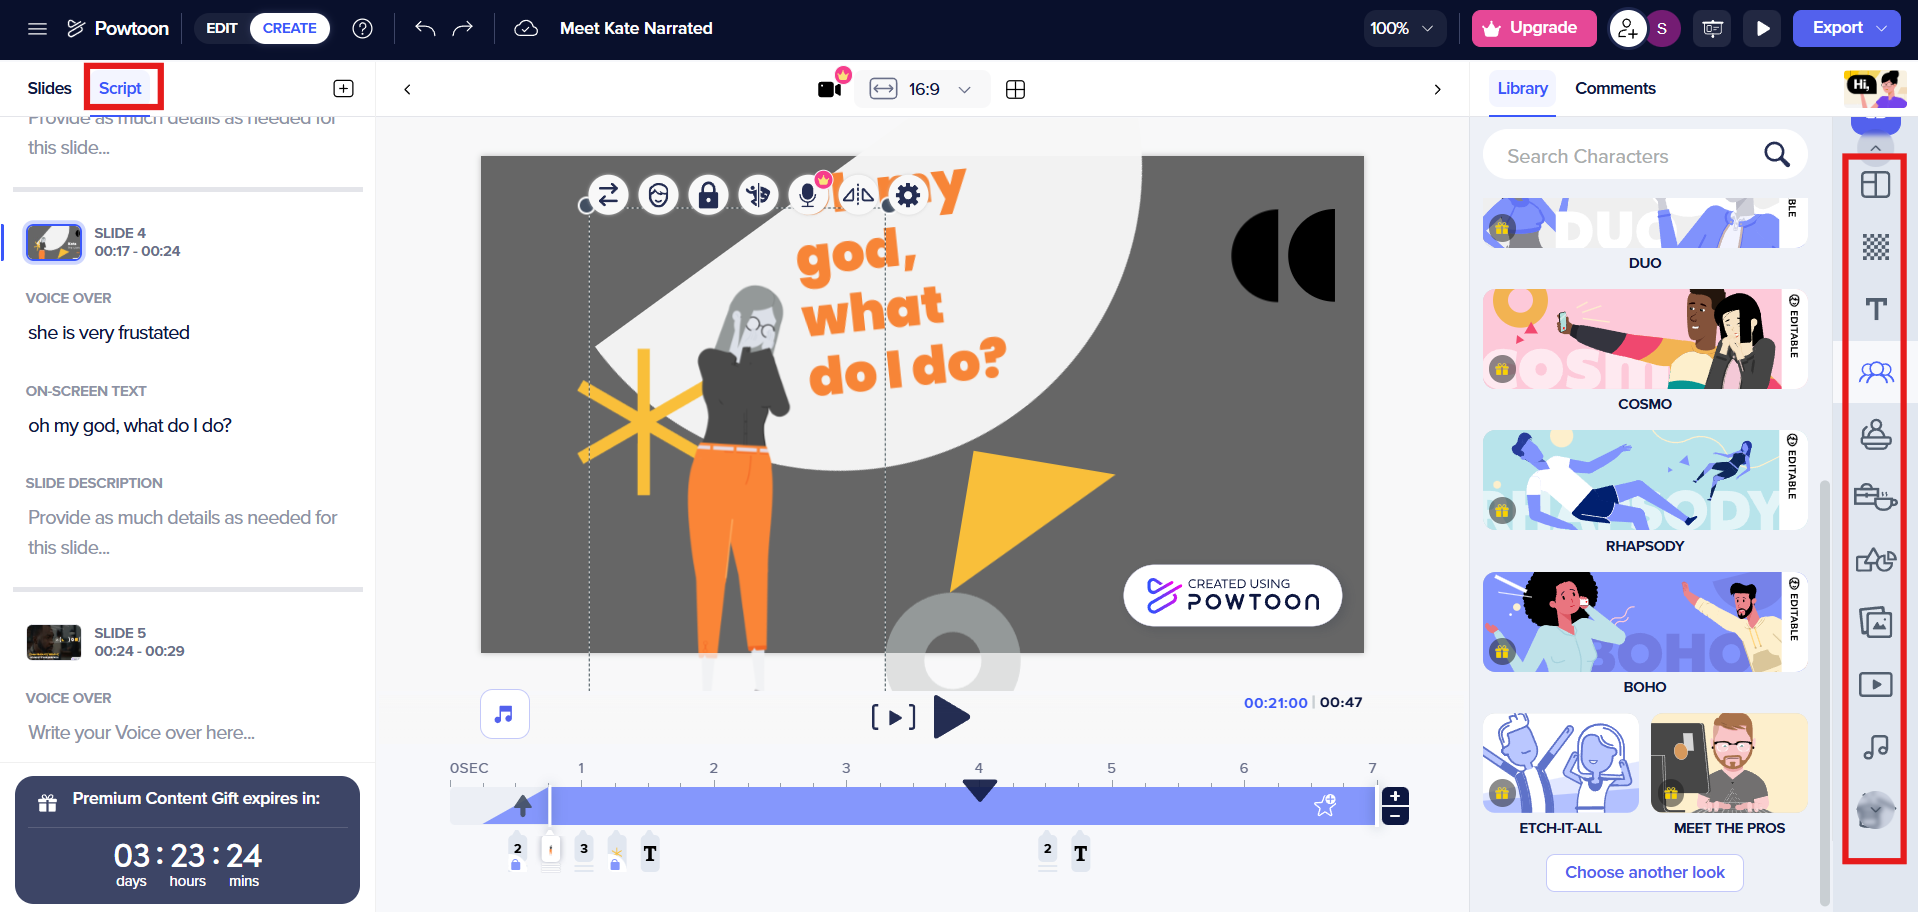Image resolution: width=1918 pixels, height=912 pixels.
Task: Click the timeline playhead marker
Action: click(x=979, y=790)
